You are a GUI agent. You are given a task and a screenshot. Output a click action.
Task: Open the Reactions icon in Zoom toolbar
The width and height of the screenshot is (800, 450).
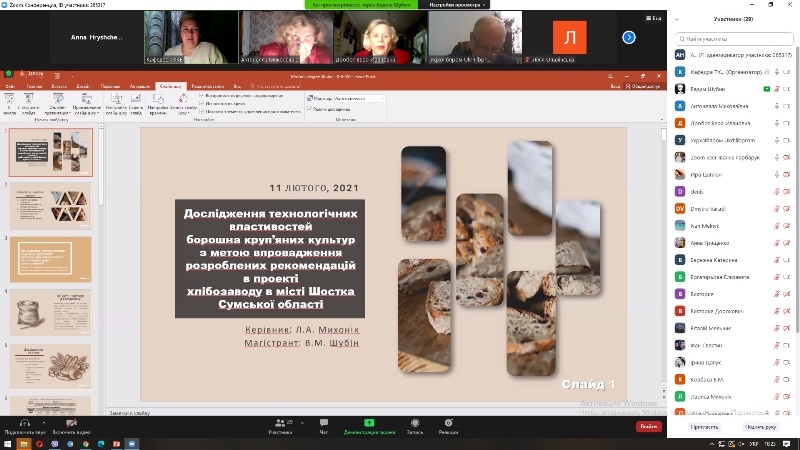coord(448,422)
